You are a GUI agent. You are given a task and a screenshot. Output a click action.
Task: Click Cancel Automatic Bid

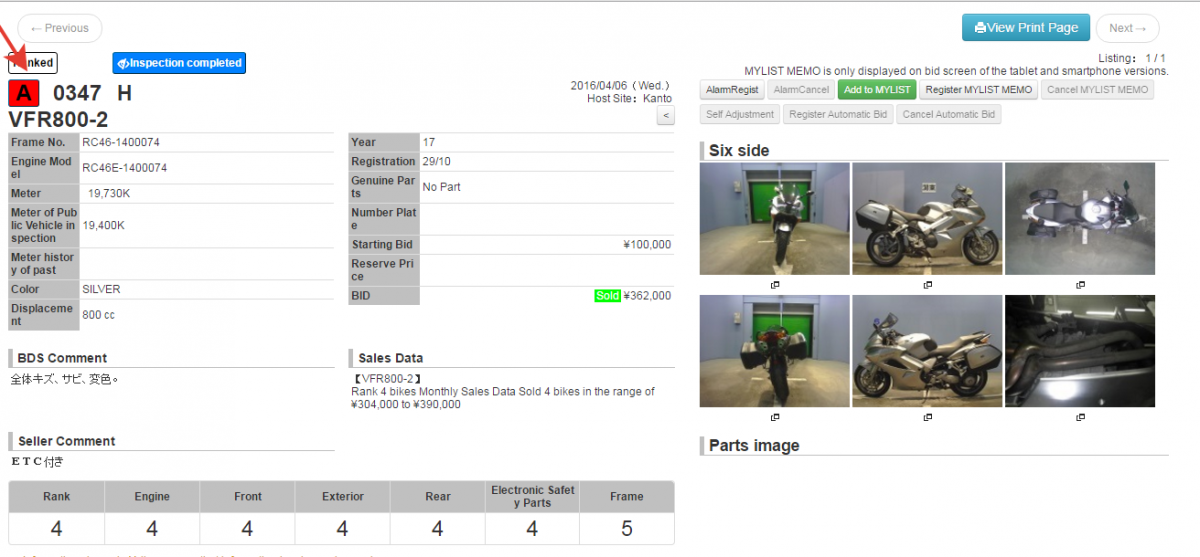pyautogui.click(x=949, y=114)
